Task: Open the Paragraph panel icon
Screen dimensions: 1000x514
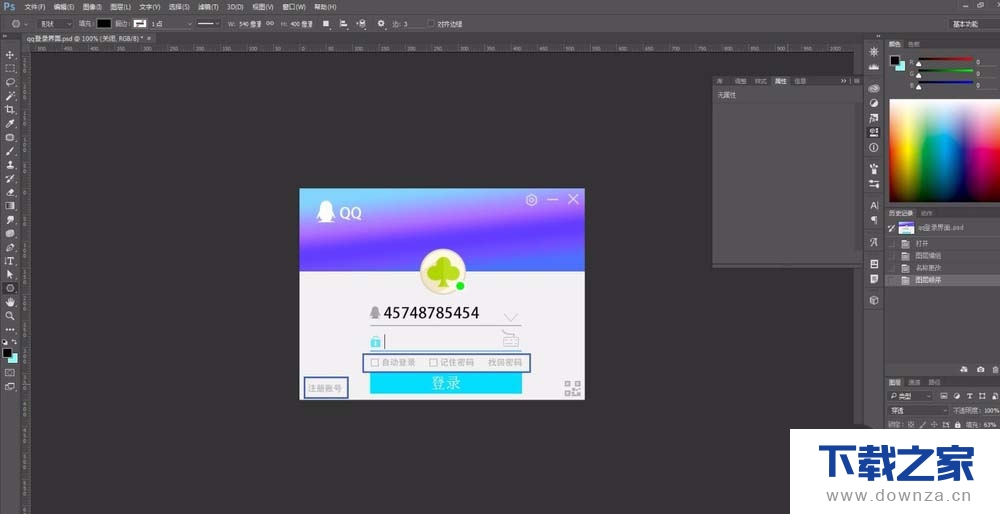Action: pyautogui.click(x=874, y=220)
